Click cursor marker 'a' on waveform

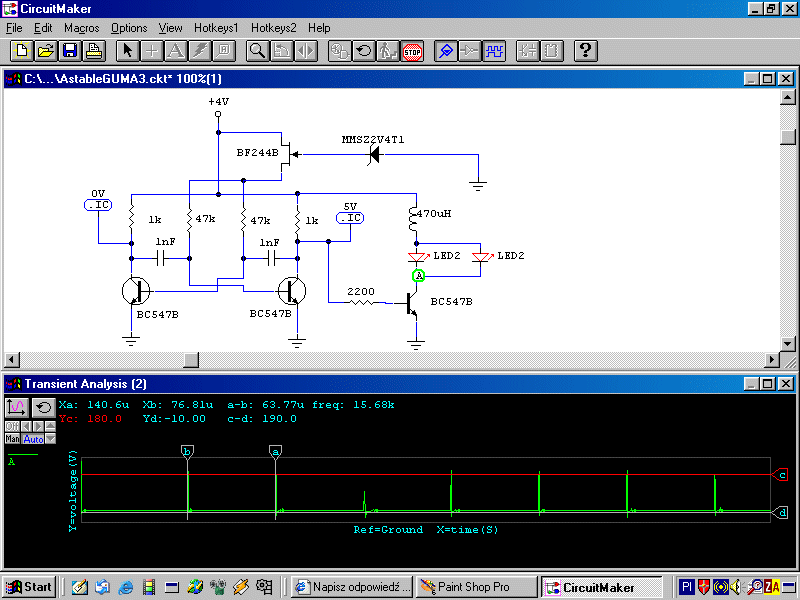[x=275, y=452]
